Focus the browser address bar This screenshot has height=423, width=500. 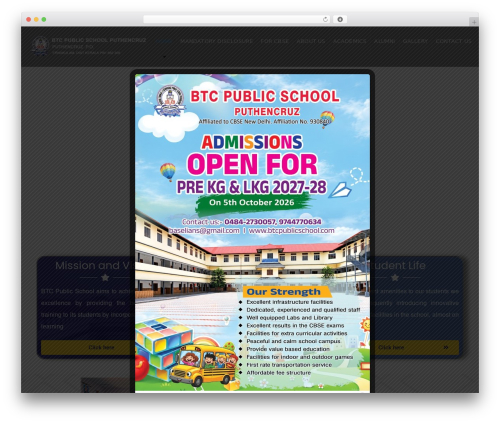[237, 19]
